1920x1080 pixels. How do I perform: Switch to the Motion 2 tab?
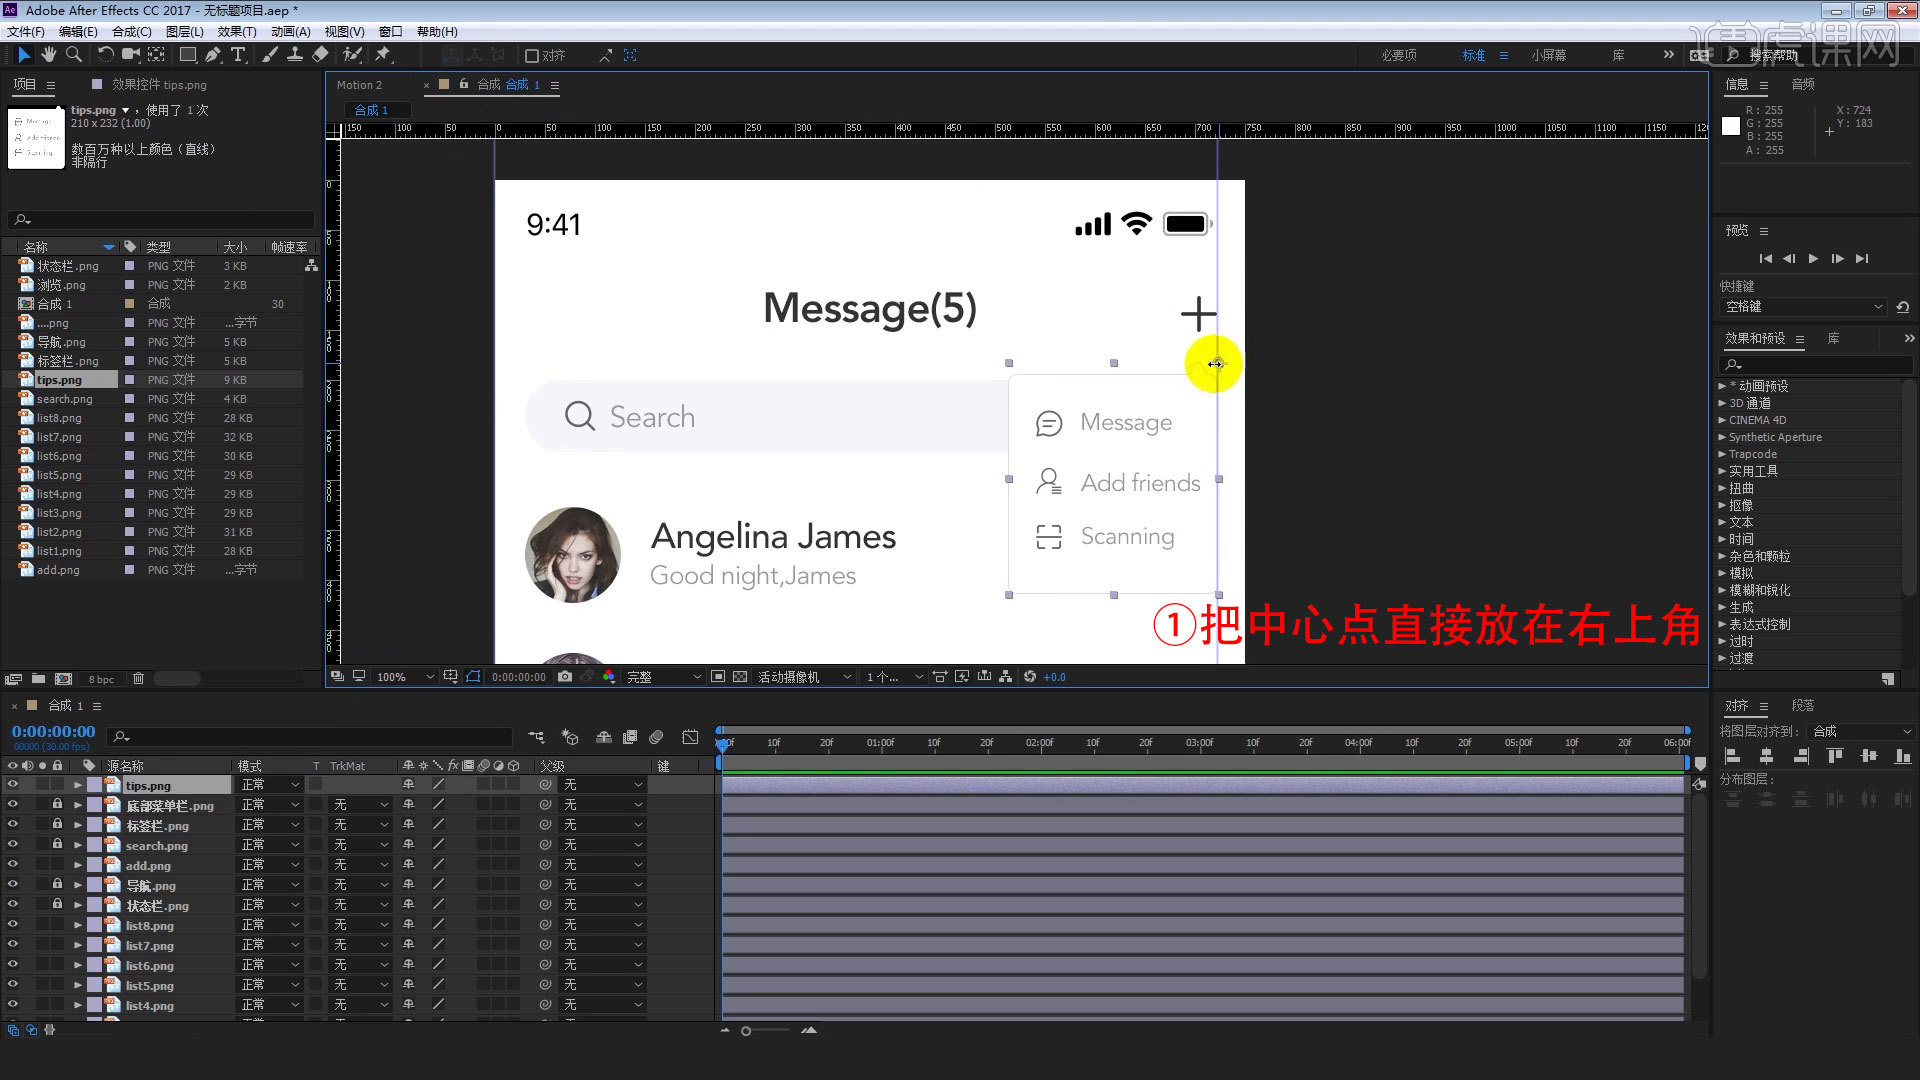tap(359, 85)
